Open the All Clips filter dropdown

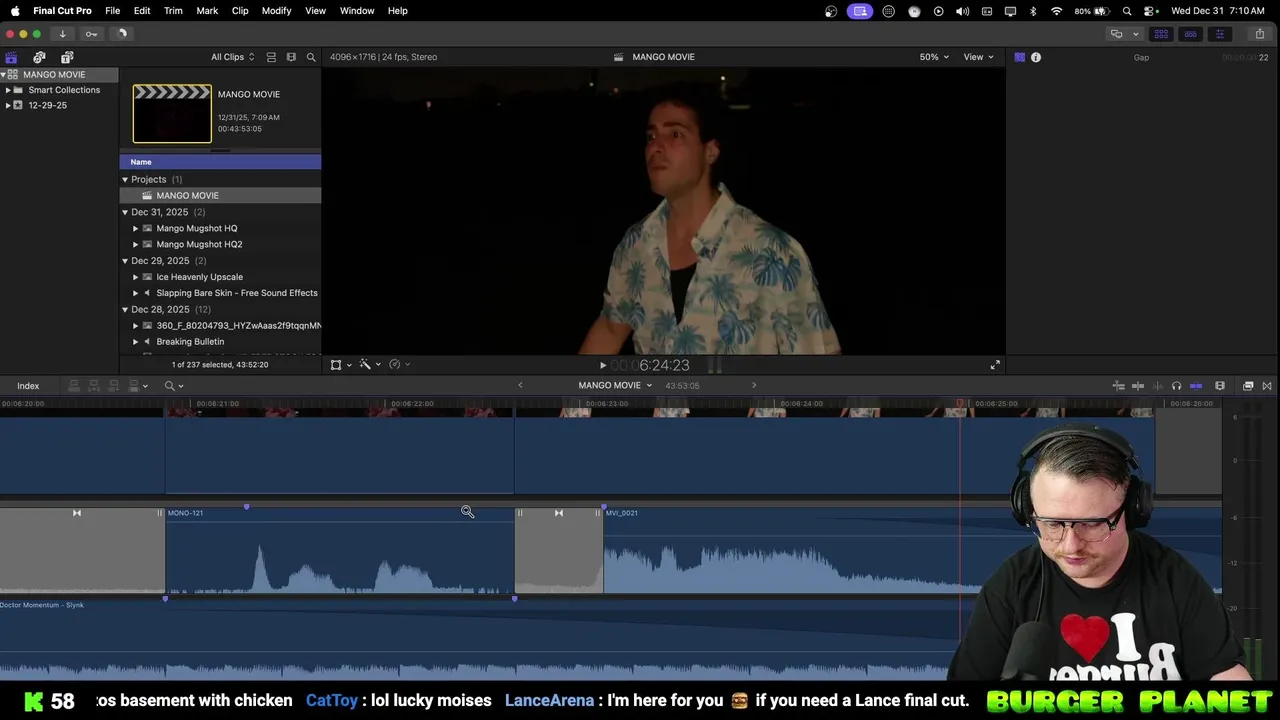232,57
